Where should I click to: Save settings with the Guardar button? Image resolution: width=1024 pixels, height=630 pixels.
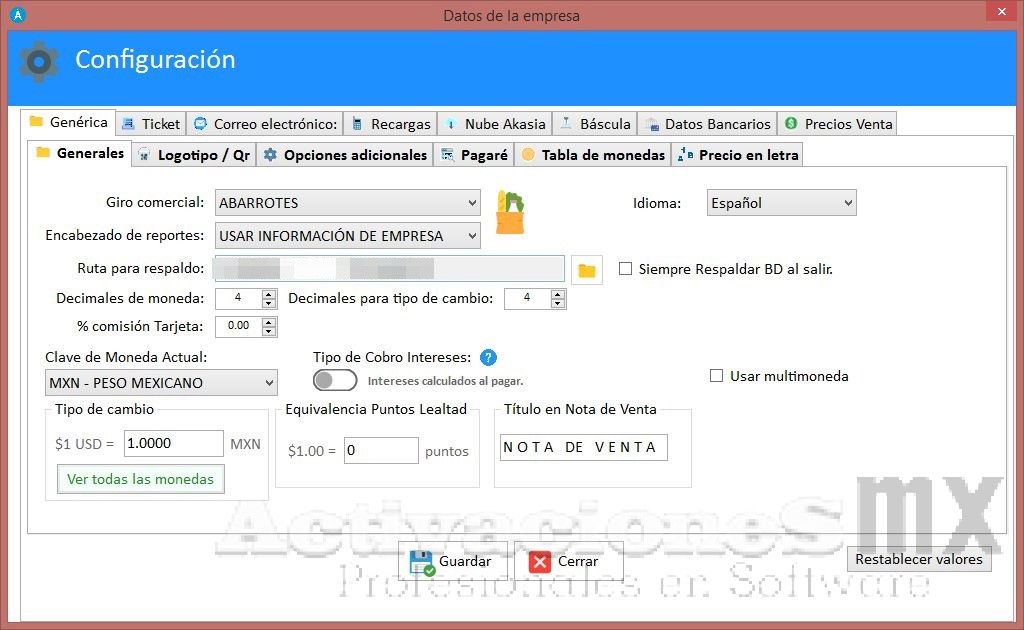(452, 561)
